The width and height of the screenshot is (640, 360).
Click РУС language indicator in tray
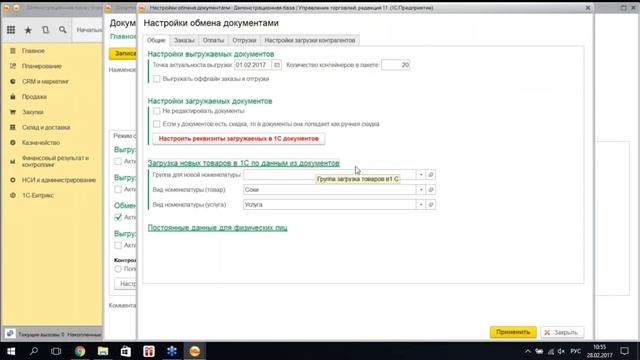click(x=576, y=351)
